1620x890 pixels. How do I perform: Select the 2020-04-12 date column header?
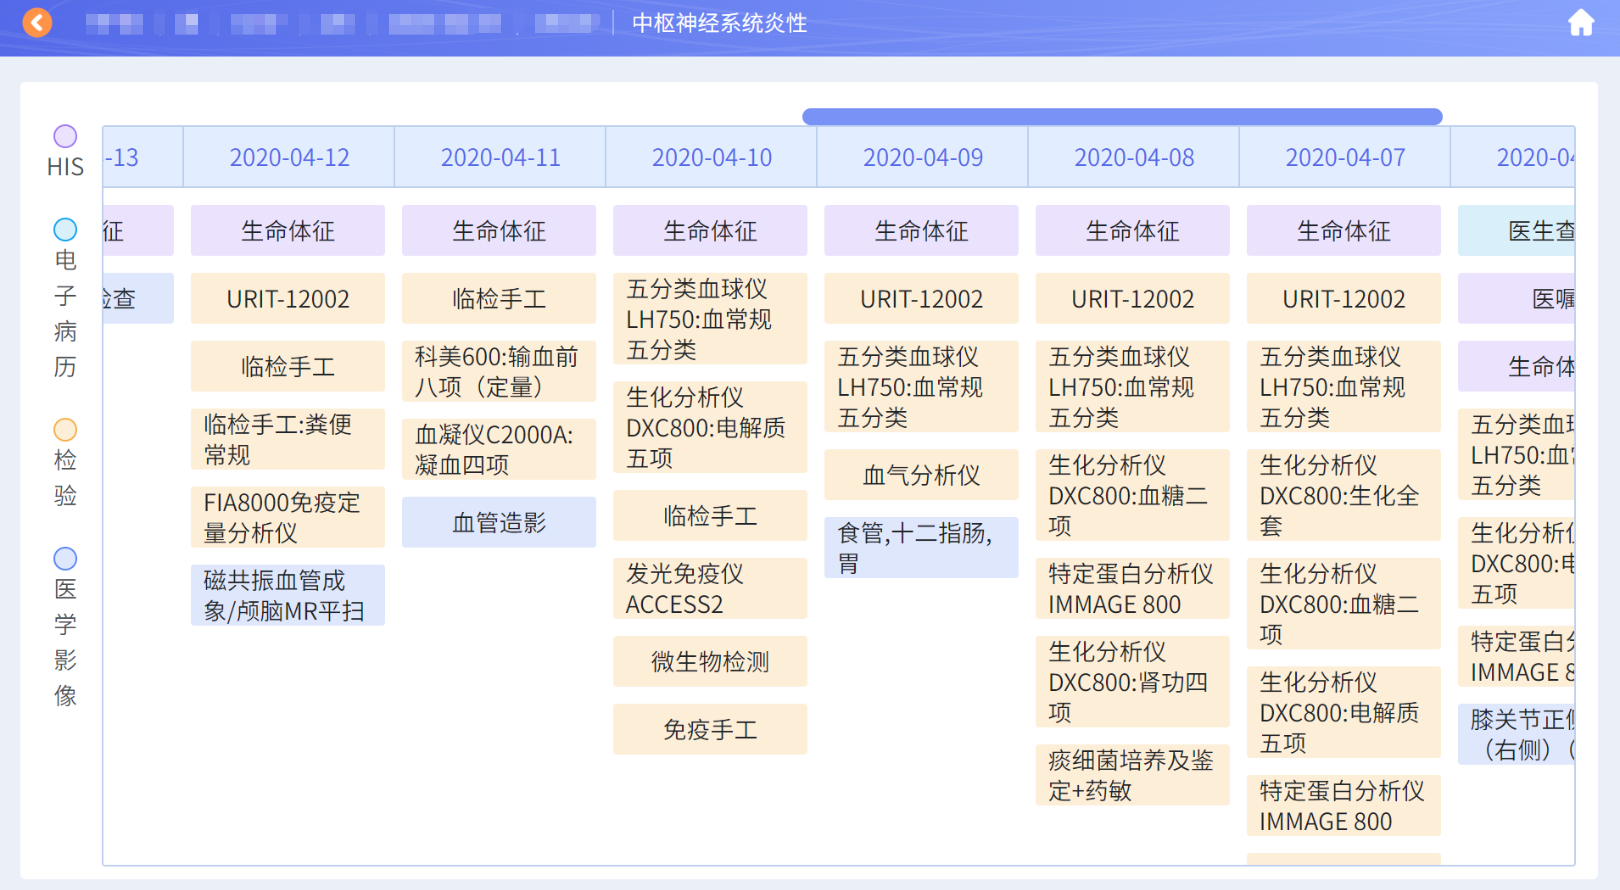click(x=289, y=158)
